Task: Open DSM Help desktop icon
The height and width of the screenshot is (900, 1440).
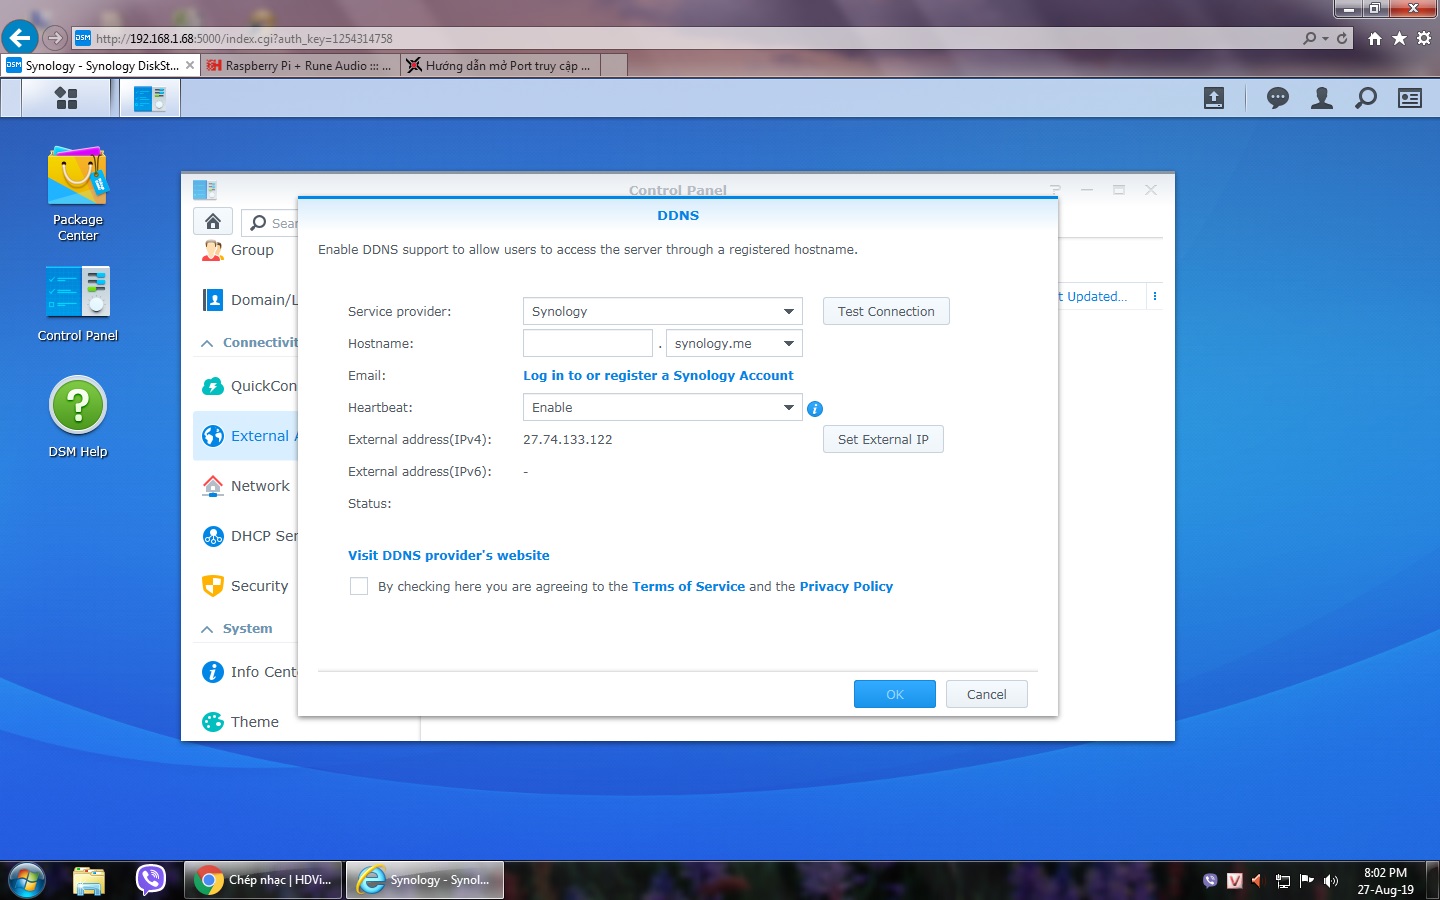Action: click(78, 417)
